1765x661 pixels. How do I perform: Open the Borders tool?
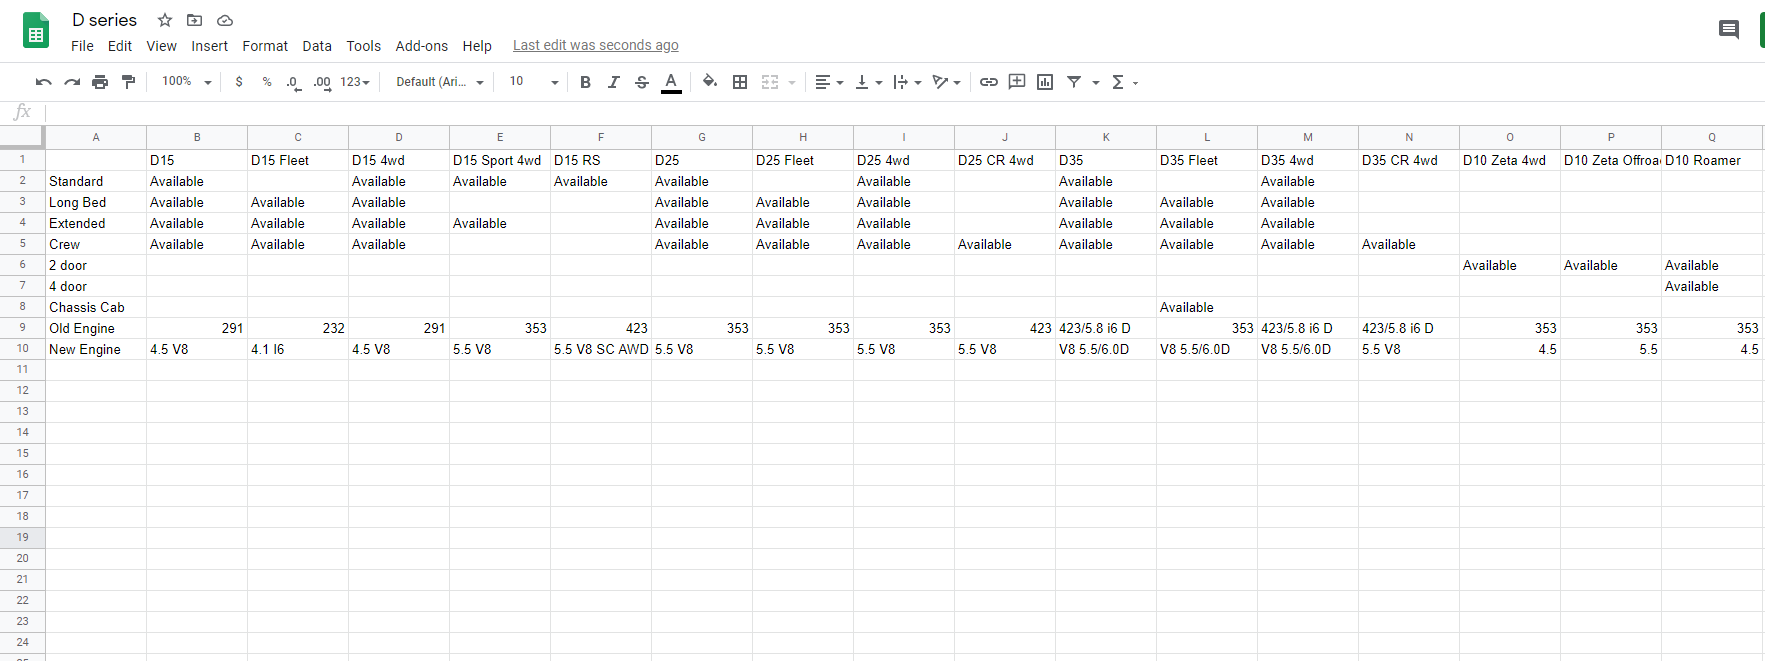click(x=740, y=82)
